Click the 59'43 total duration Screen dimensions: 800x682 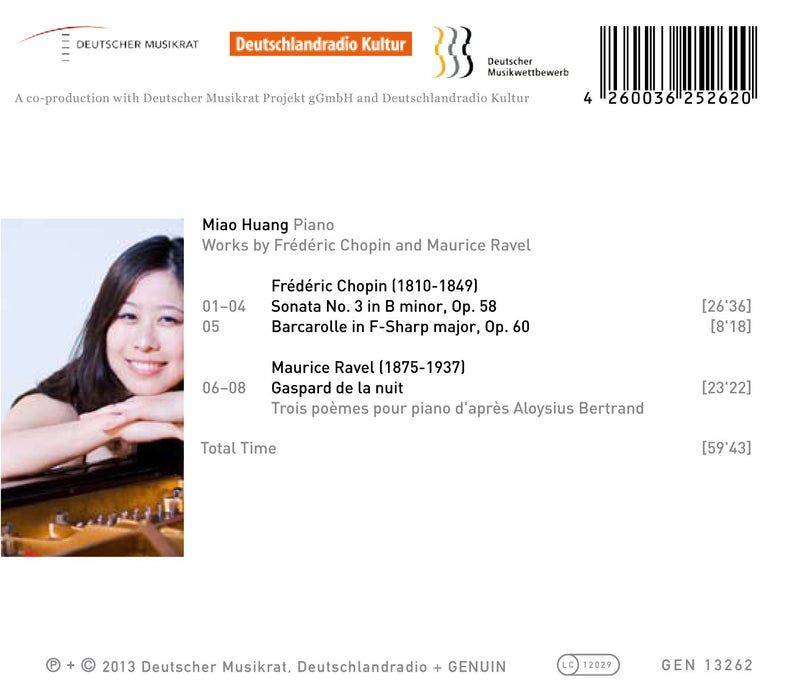point(727,448)
